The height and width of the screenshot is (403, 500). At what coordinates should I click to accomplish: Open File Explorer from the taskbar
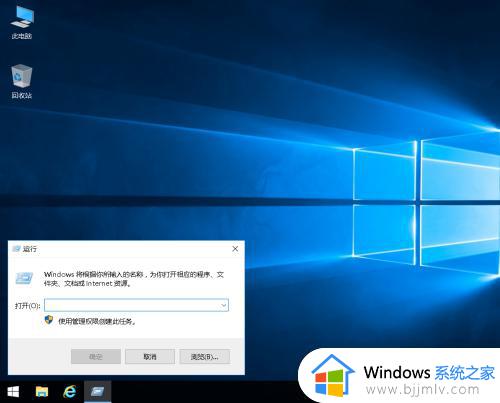click(x=42, y=392)
